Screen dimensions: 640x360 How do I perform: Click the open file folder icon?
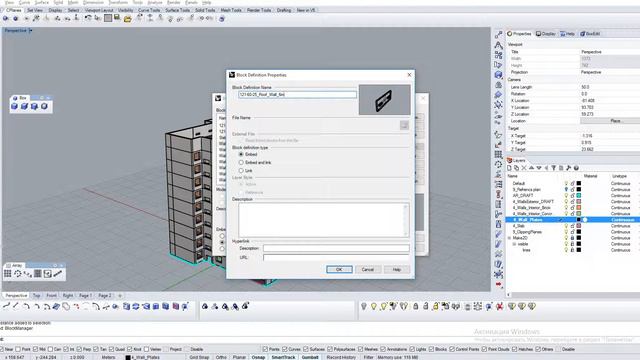(127, 18)
